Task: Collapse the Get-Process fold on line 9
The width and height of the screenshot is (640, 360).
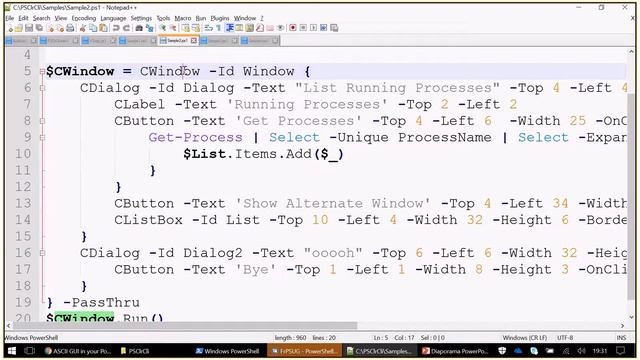Action: point(42,138)
